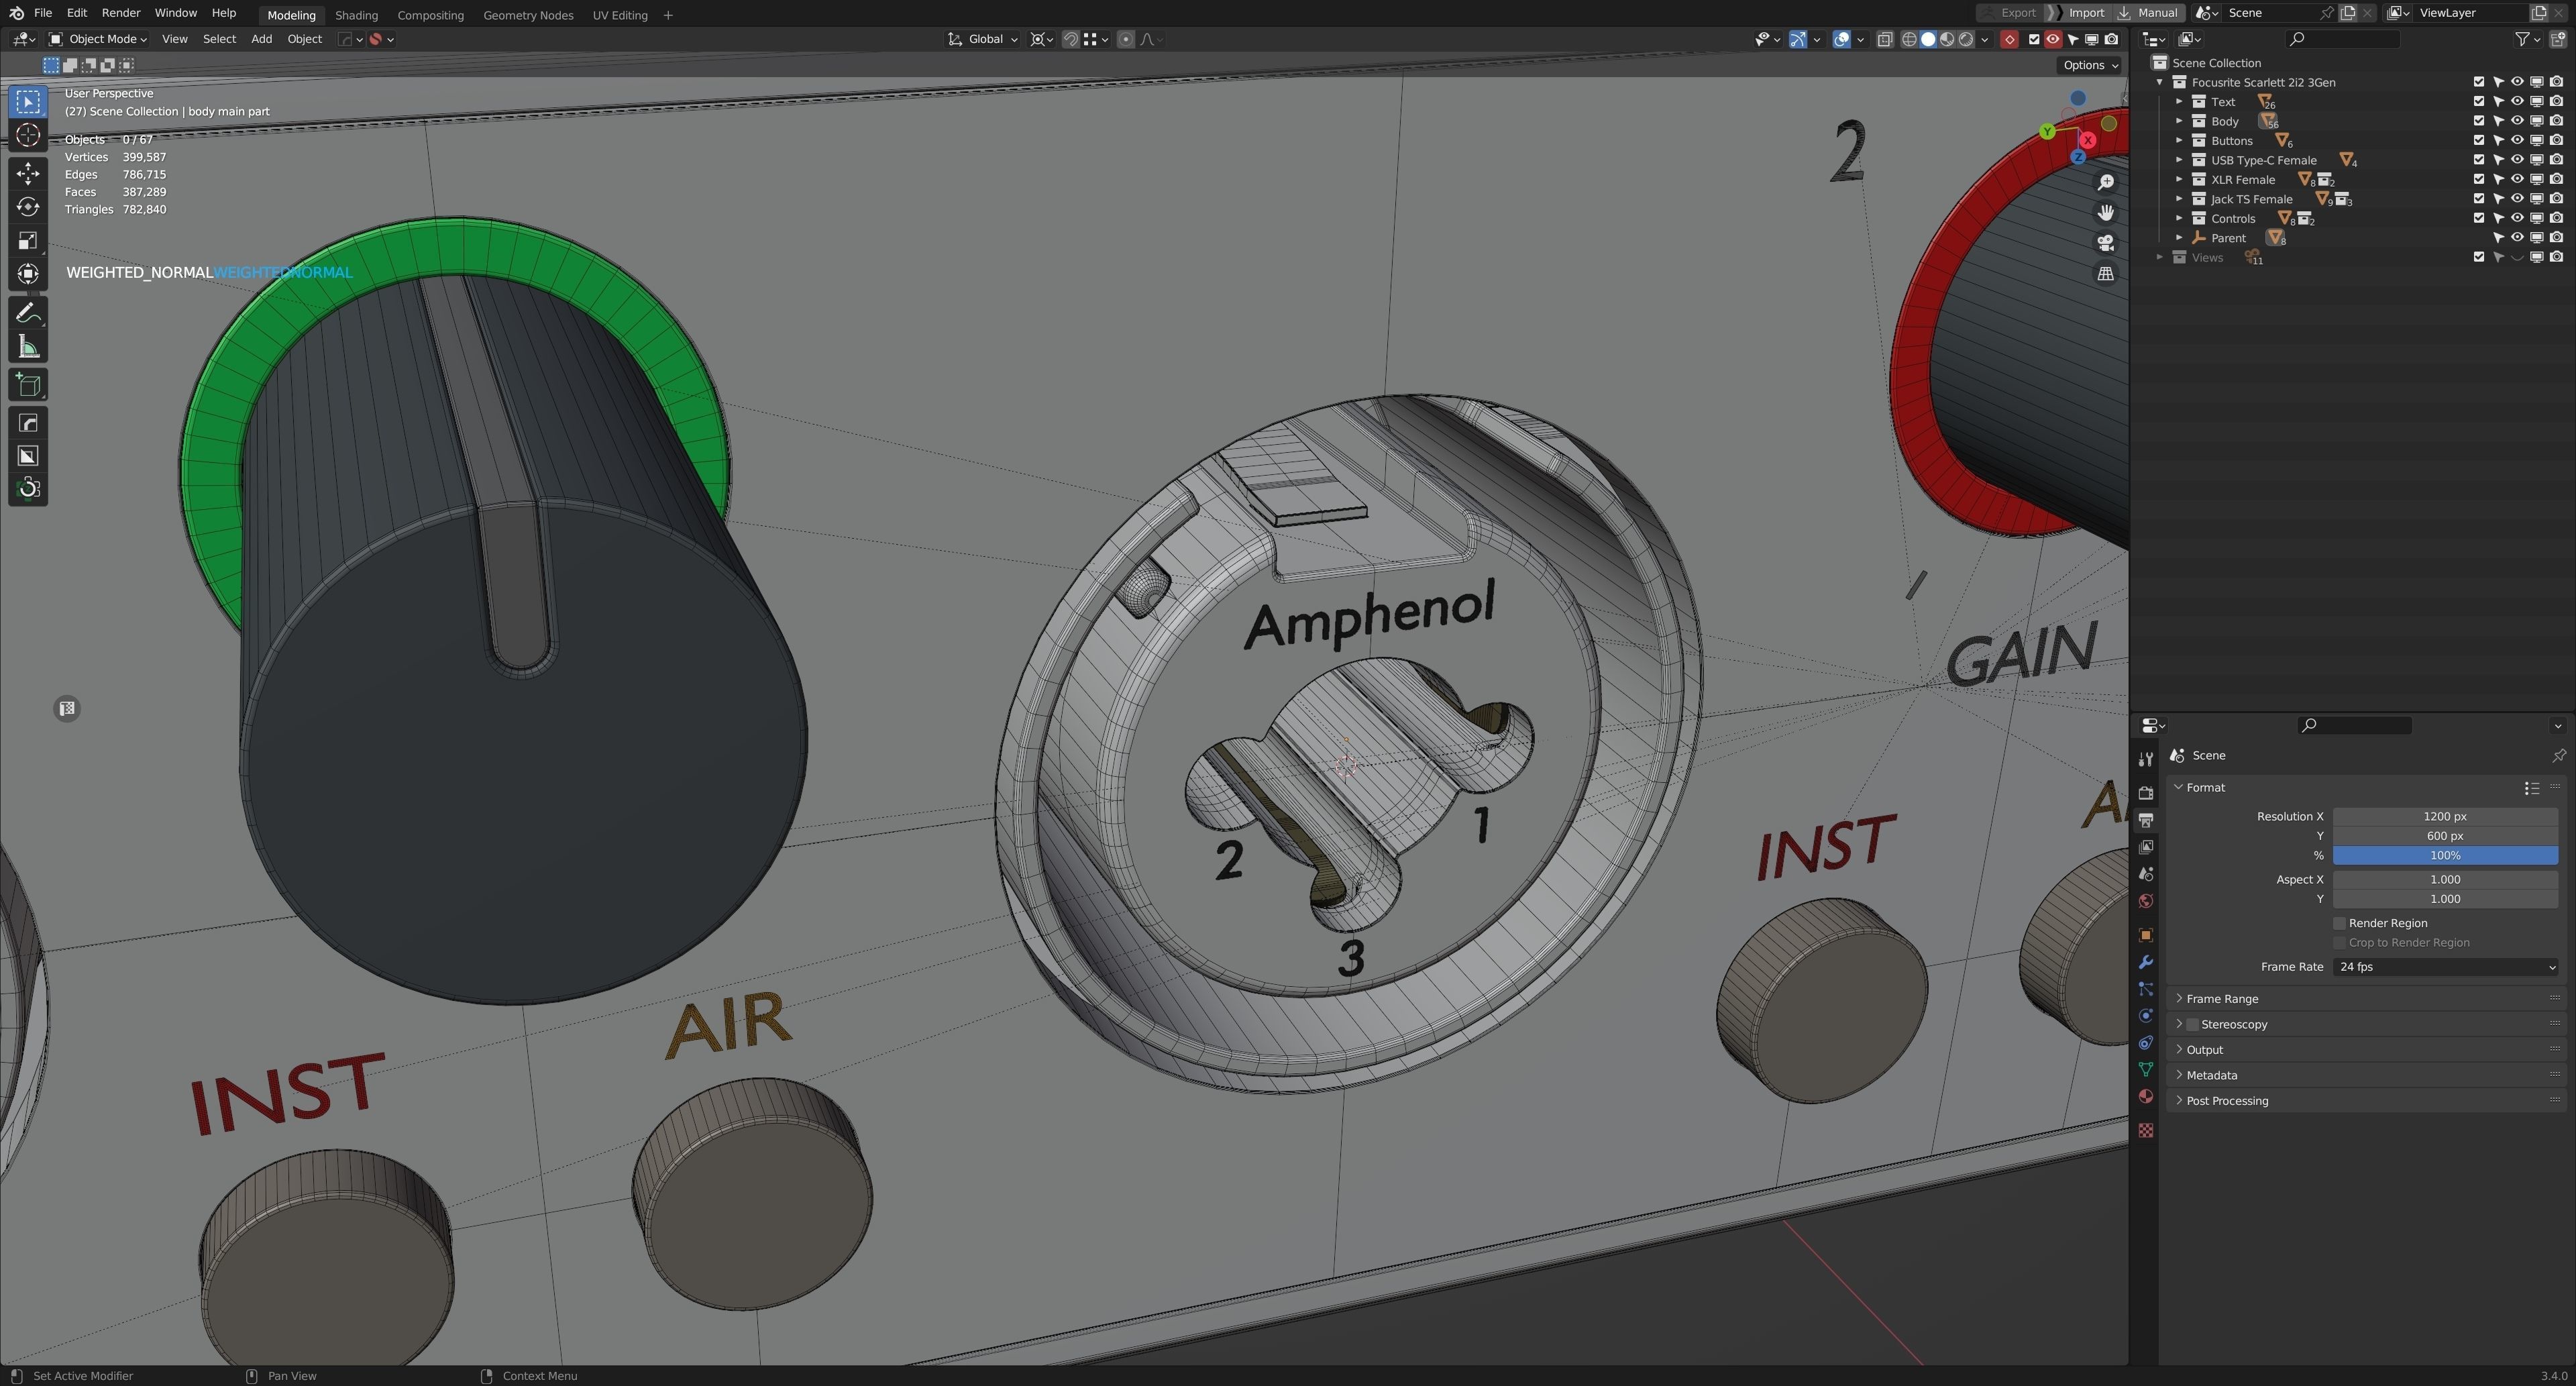Toggle snapping magnet in the header
This screenshot has height=1386, width=2576.
(1070, 39)
